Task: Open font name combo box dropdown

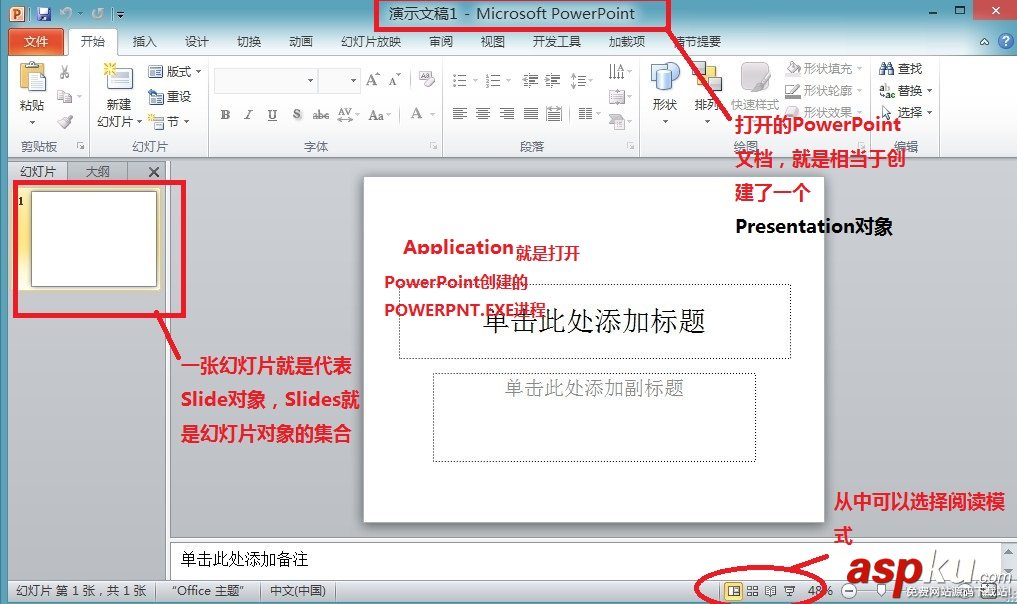Action: [x=311, y=80]
